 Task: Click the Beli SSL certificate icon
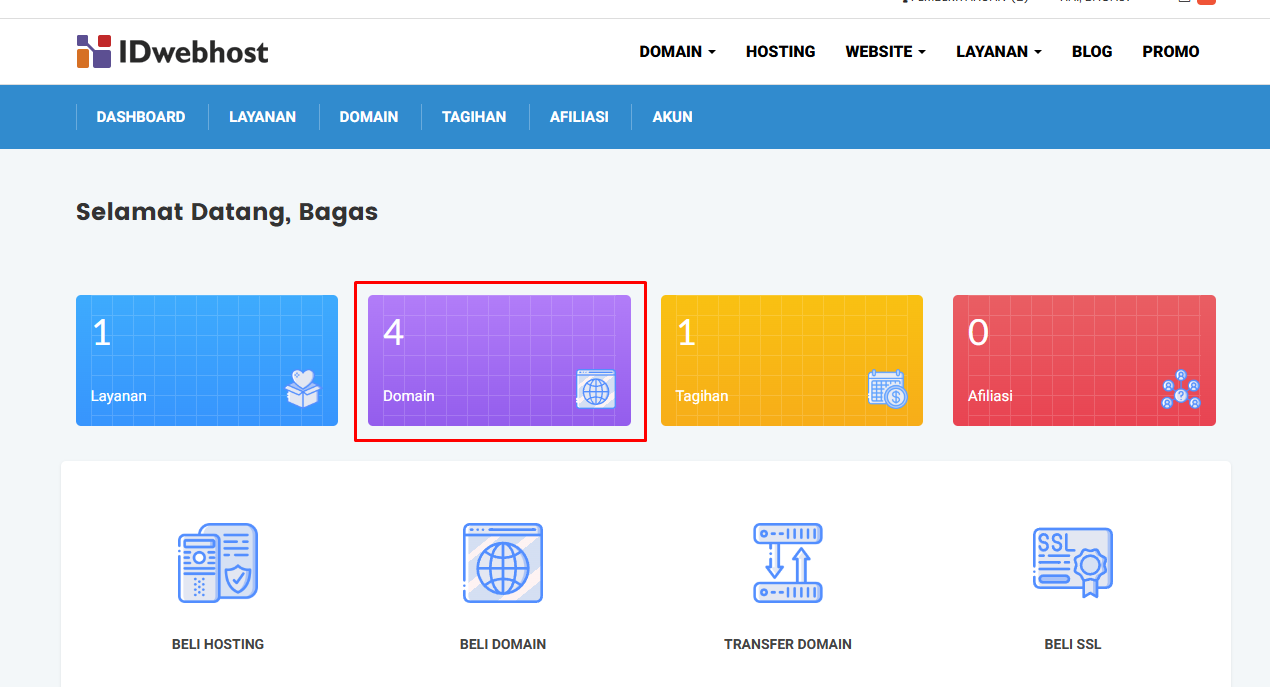(1073, 563)
